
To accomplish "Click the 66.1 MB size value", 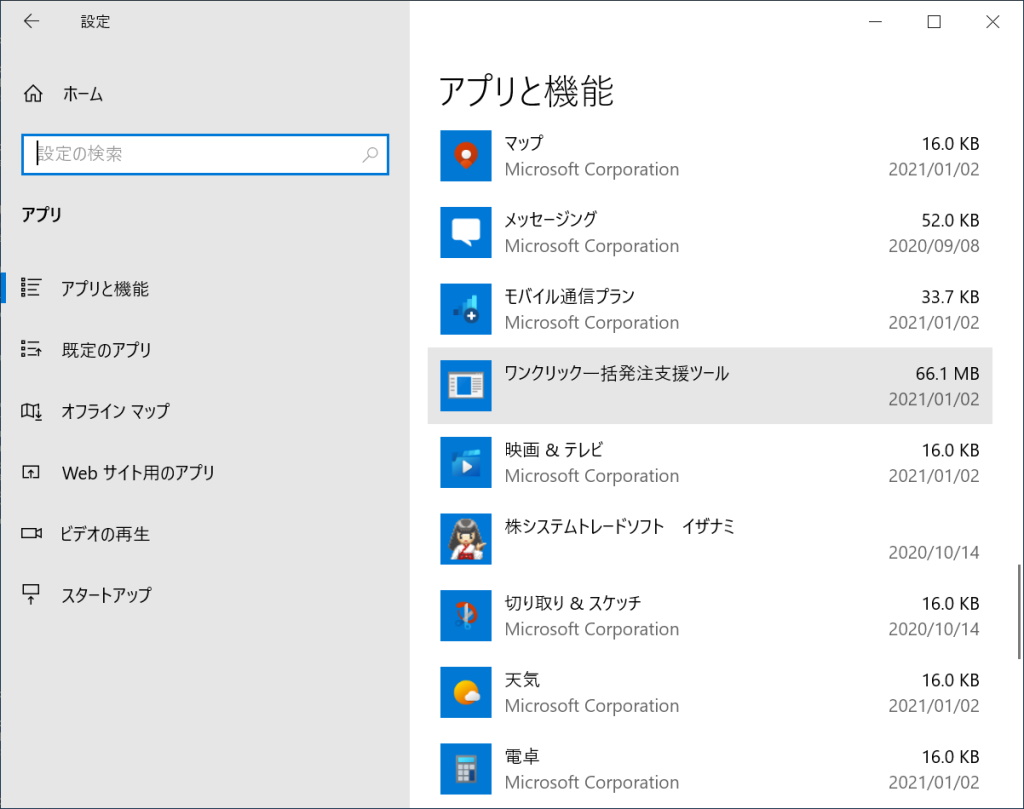I will click(x=947, y=373).
